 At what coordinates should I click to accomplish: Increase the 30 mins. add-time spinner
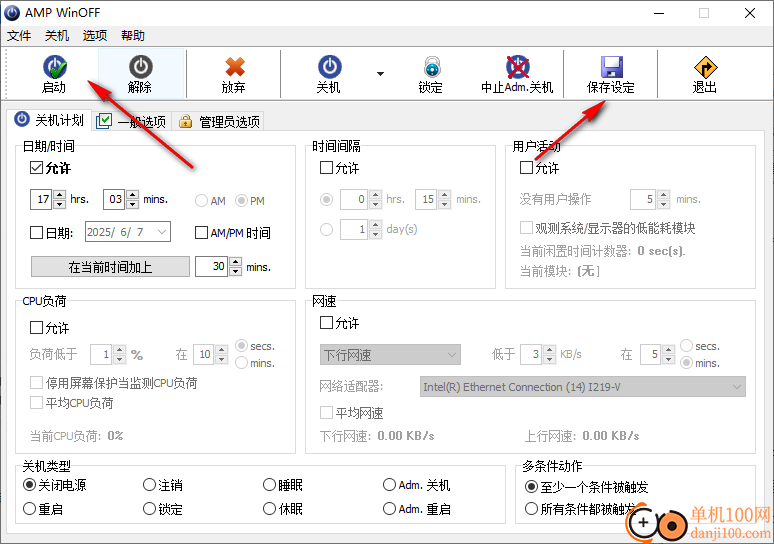click(x=235, y=262)
